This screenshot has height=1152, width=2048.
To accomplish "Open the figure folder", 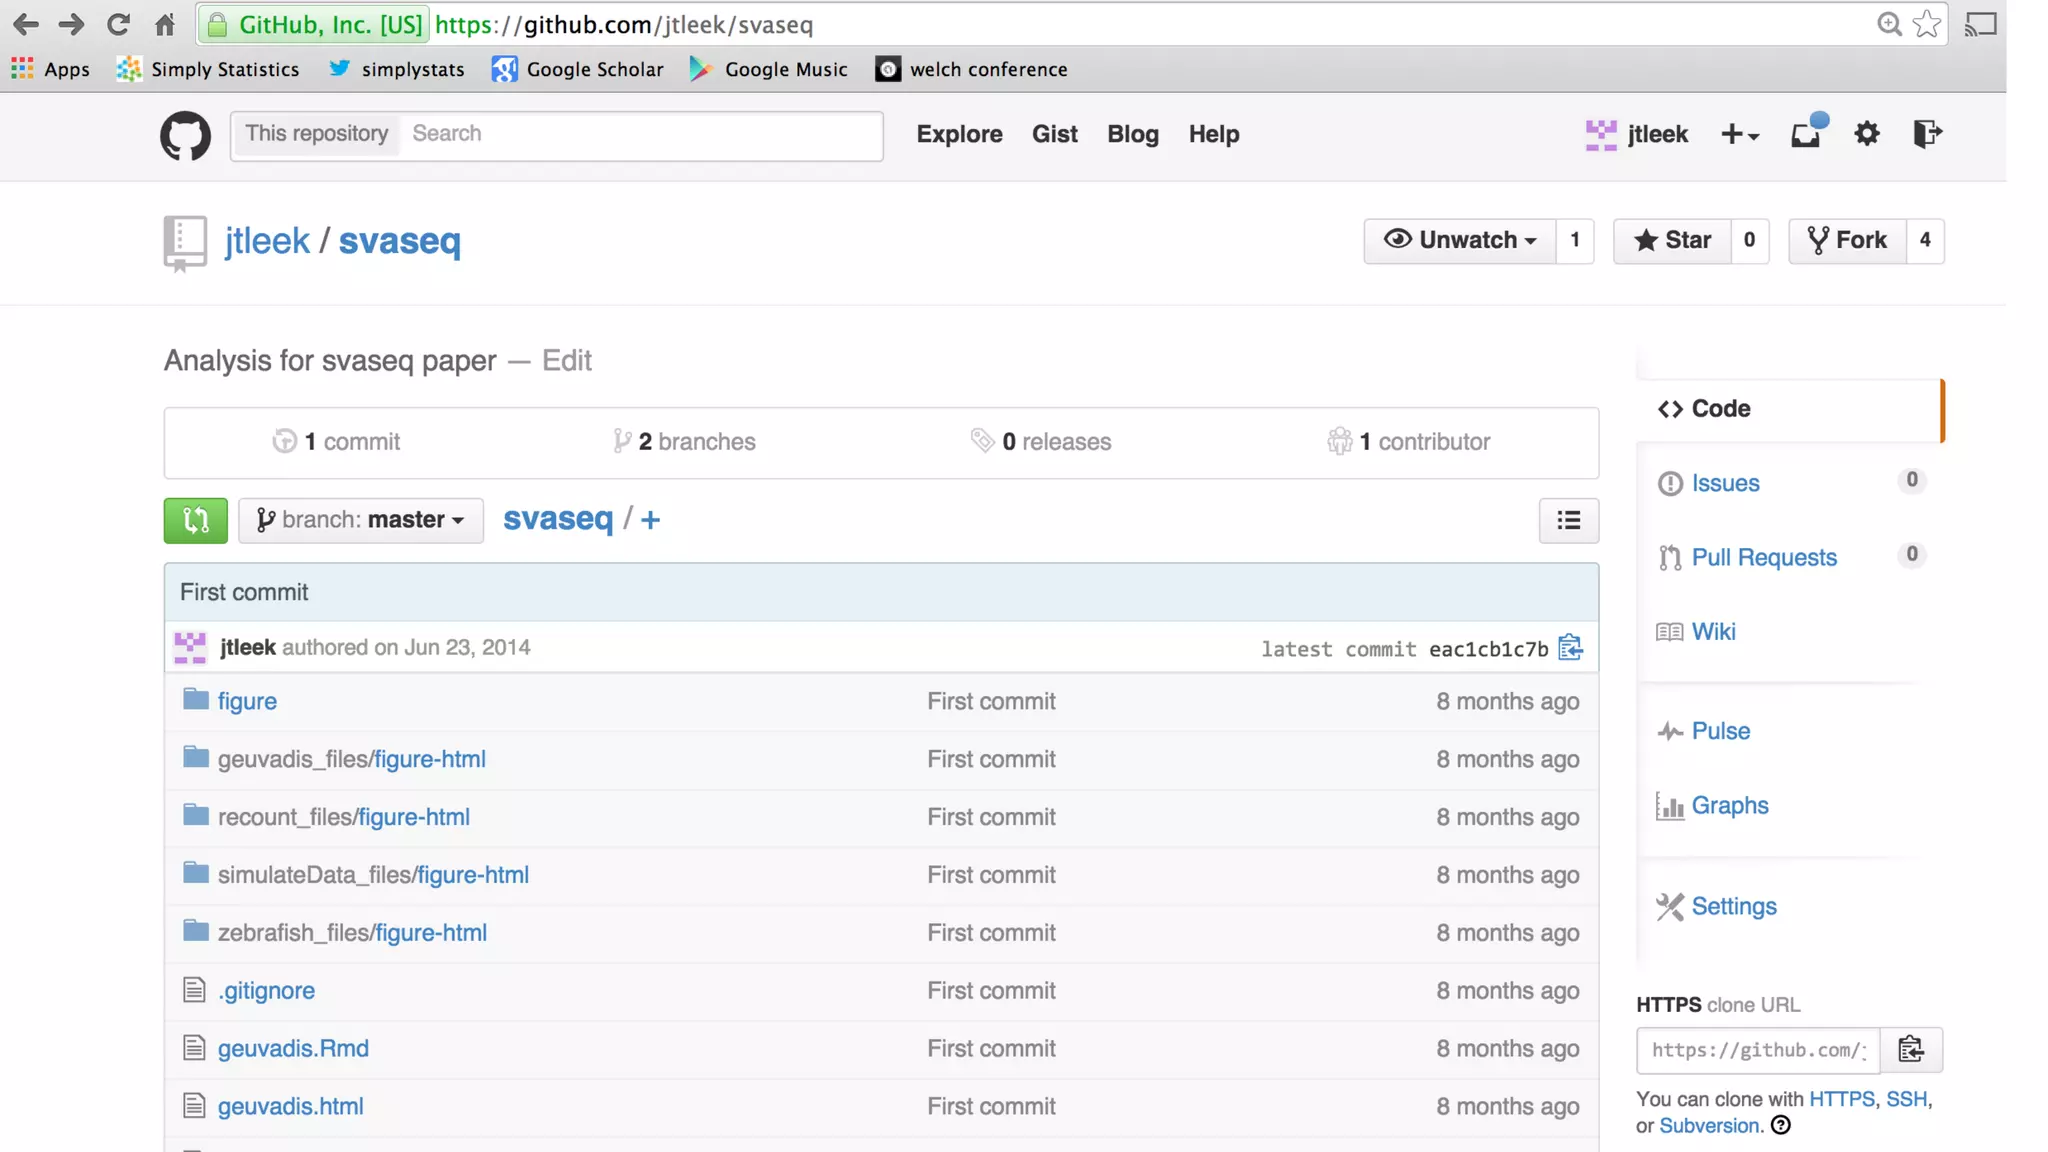I will pyautogui.click(x=247, y=701).
